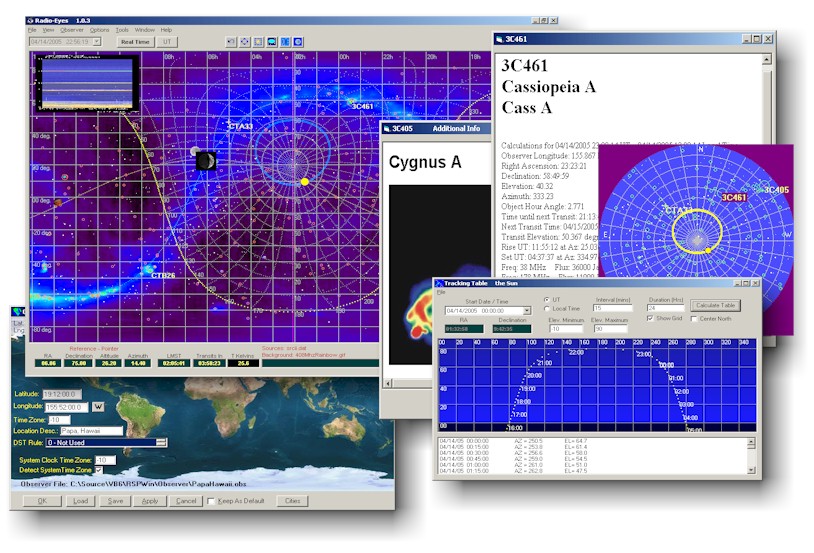Viewport: 814px width, 553px height.
Task: Expand the Radio-Eyes date/time dropdown
Action: click(x=97, y=42)
